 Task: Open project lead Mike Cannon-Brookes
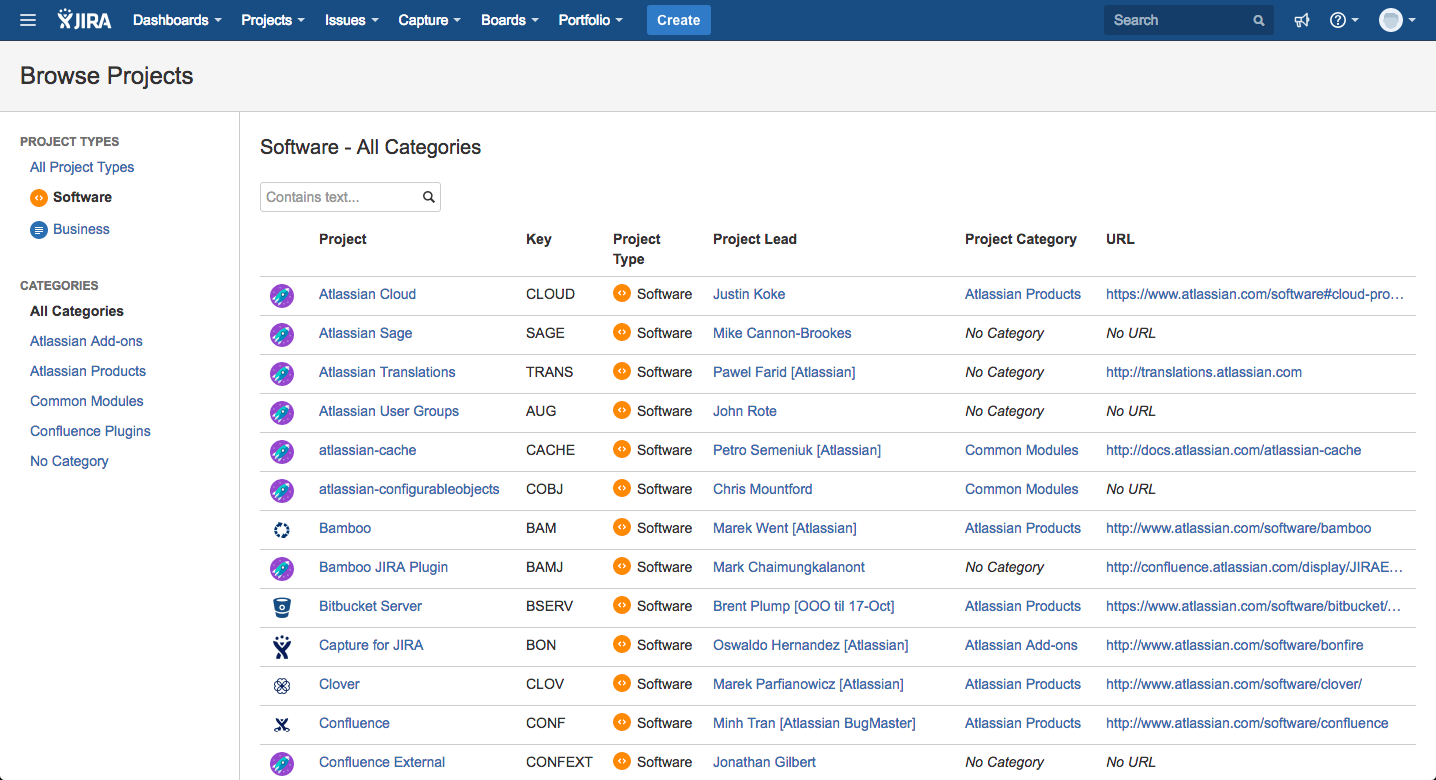[782, 333]
